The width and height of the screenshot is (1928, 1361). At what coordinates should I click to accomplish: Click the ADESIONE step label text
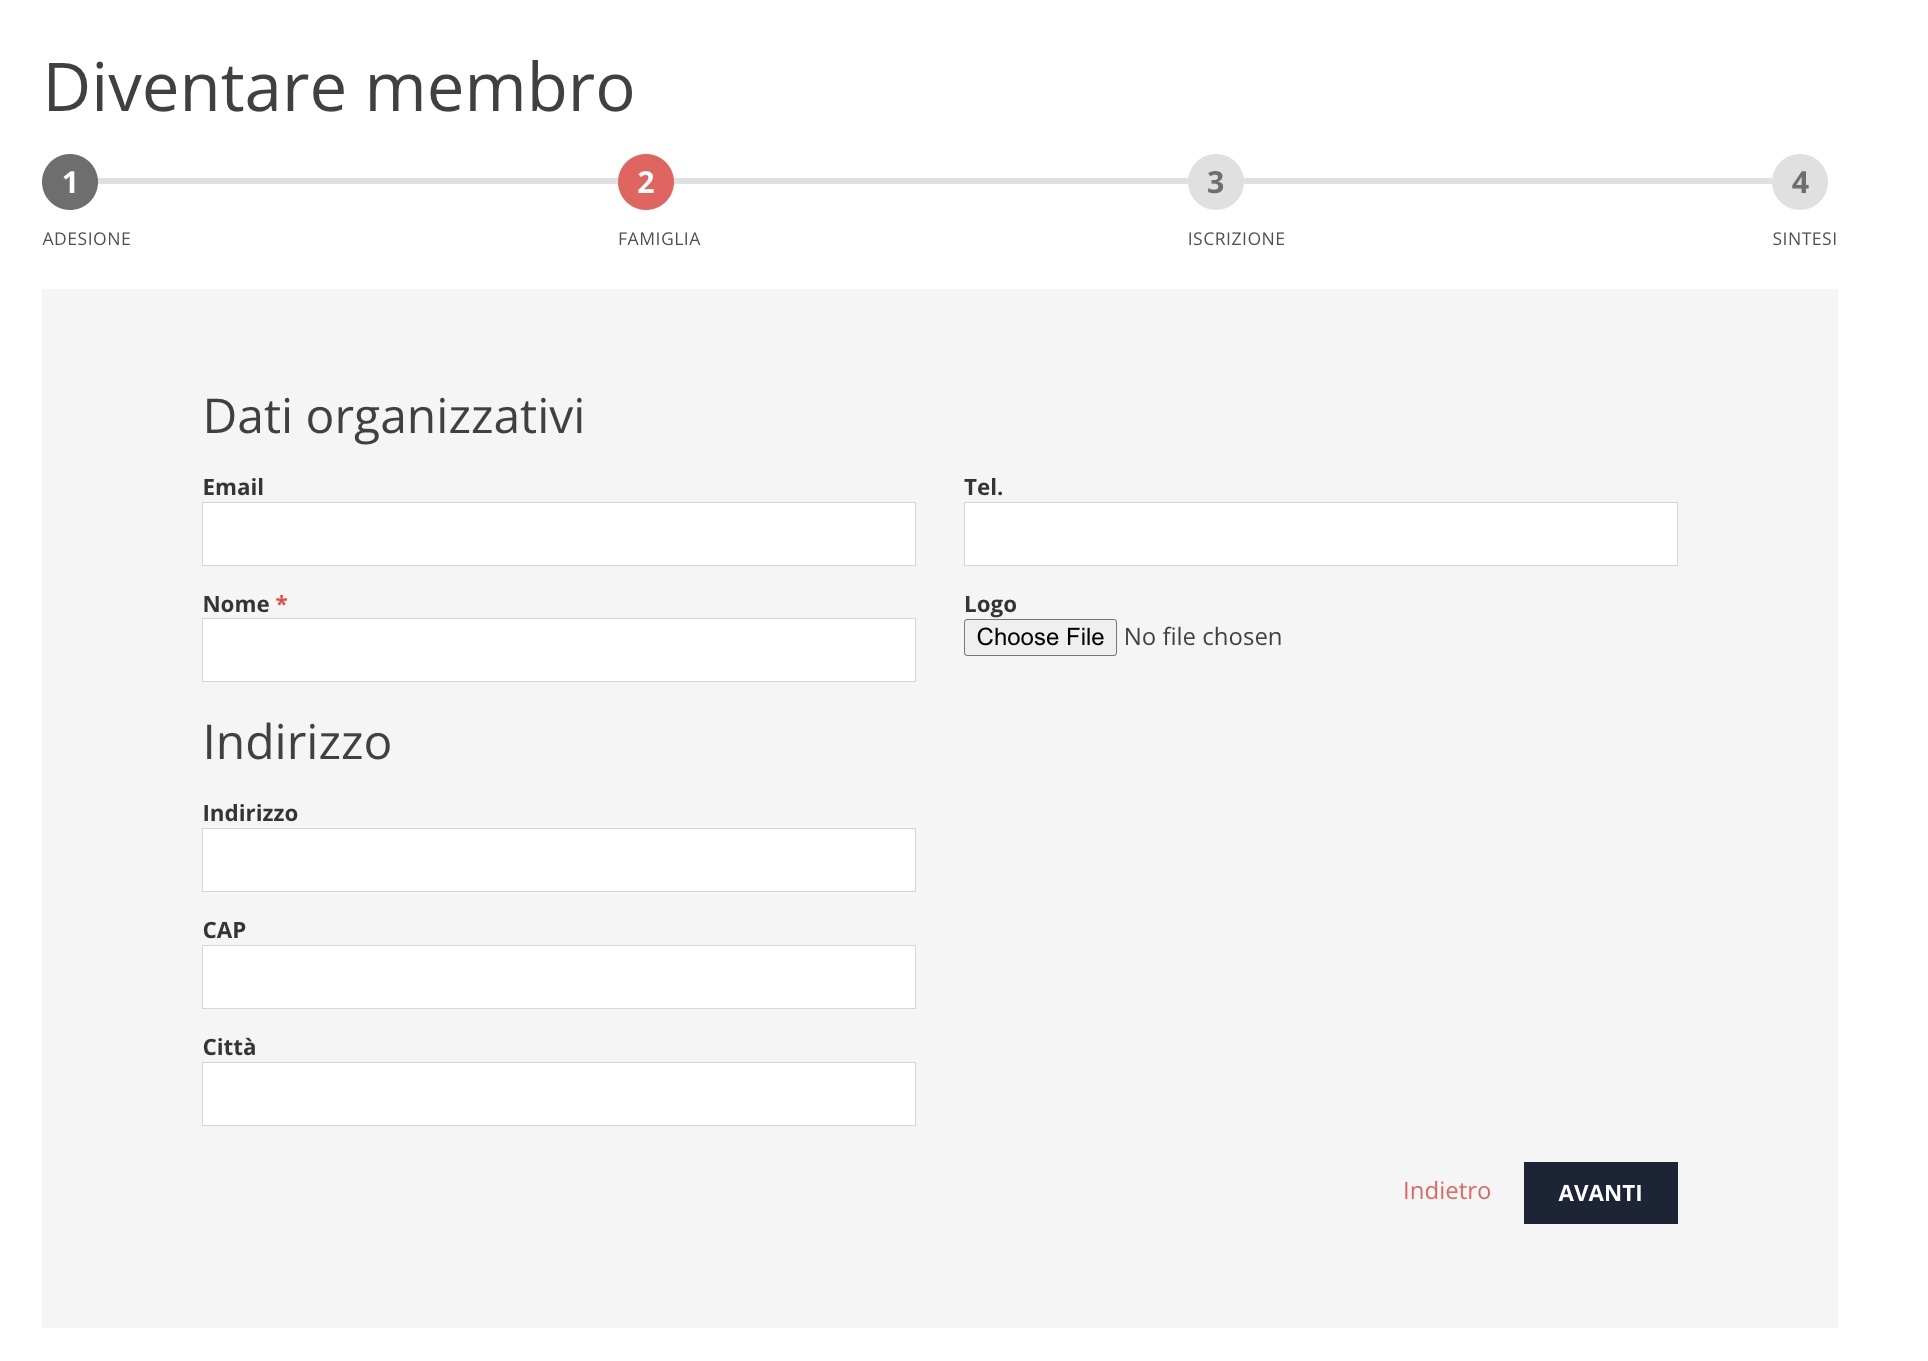pyautogui.click(x=86, y=238)
